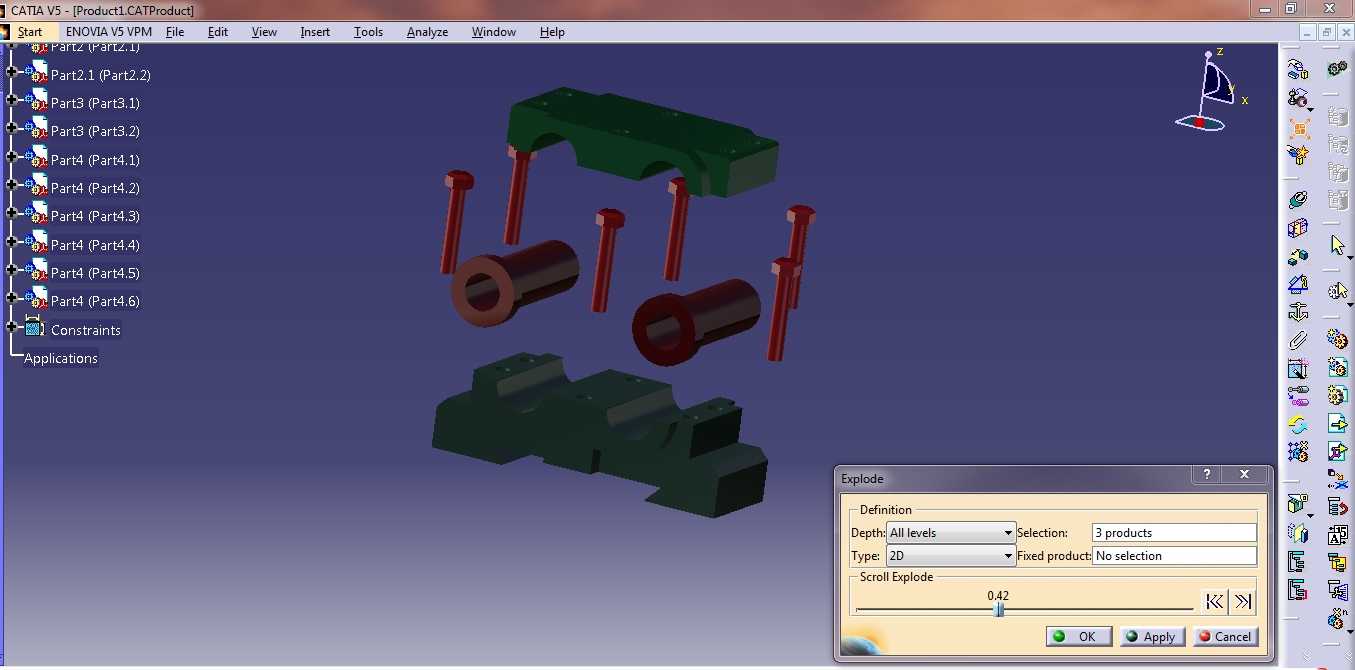Pick the Offset Constraint icon
Viewport: 1355px width, 670px height.
click(x=1298, y=256)
